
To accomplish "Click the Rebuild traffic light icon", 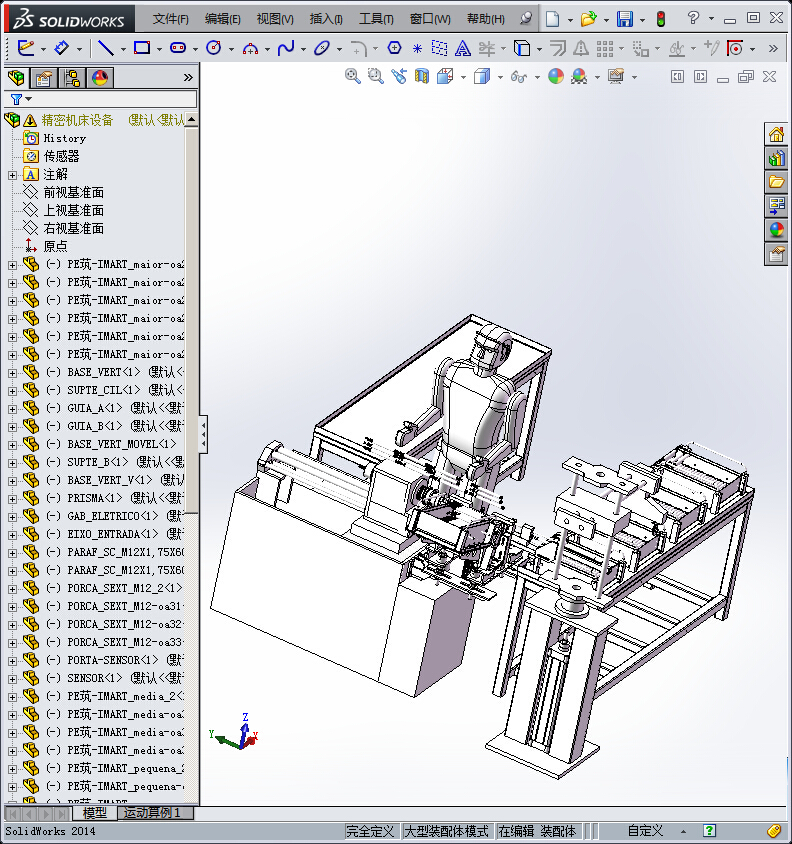I will pos(661,19).
